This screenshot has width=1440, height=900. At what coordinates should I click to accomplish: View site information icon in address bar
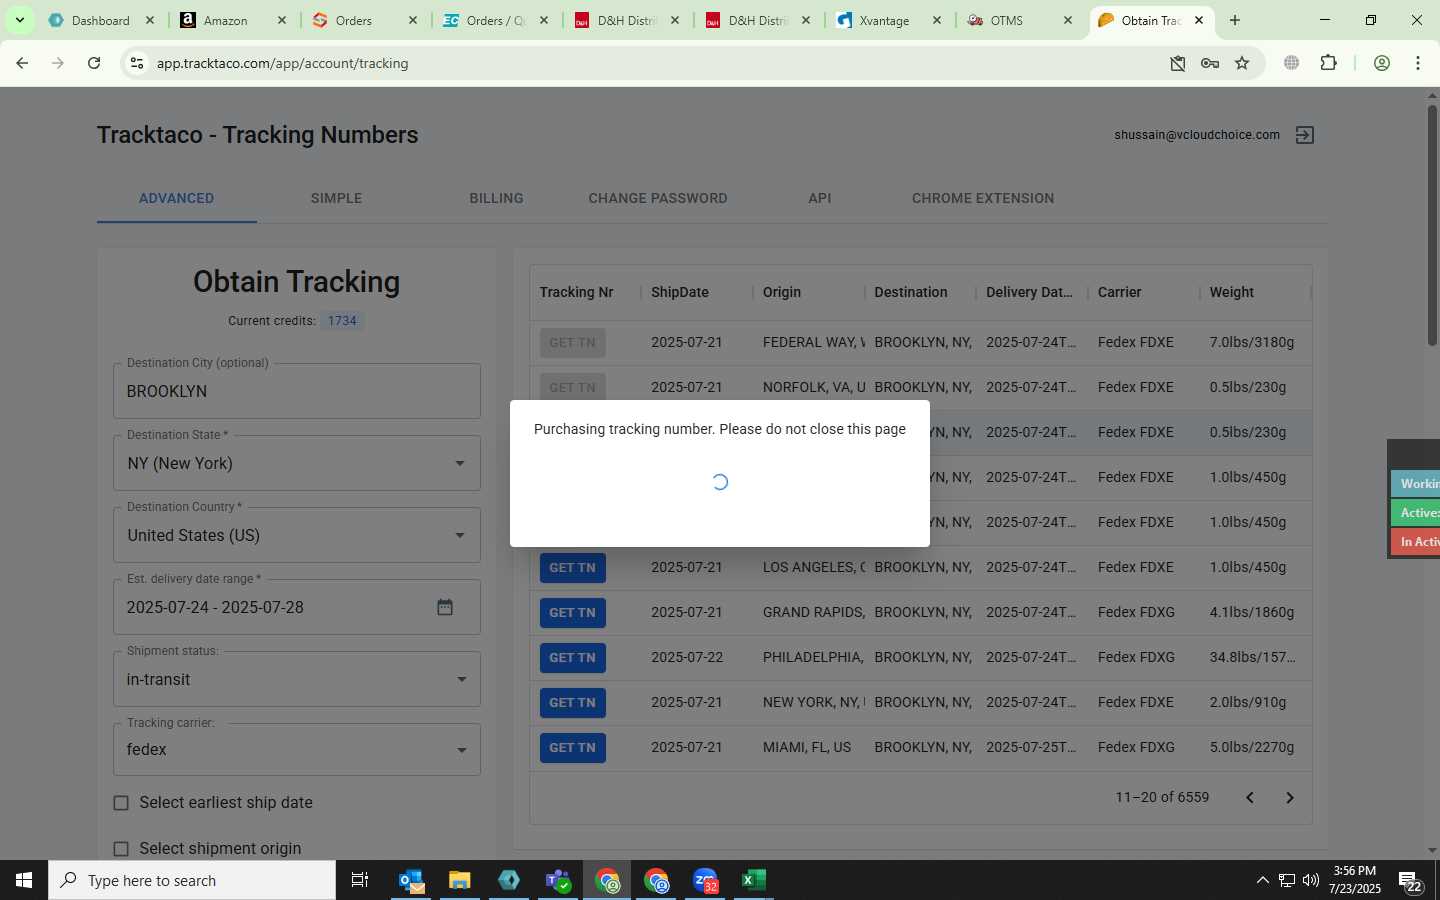pos(137,63)
